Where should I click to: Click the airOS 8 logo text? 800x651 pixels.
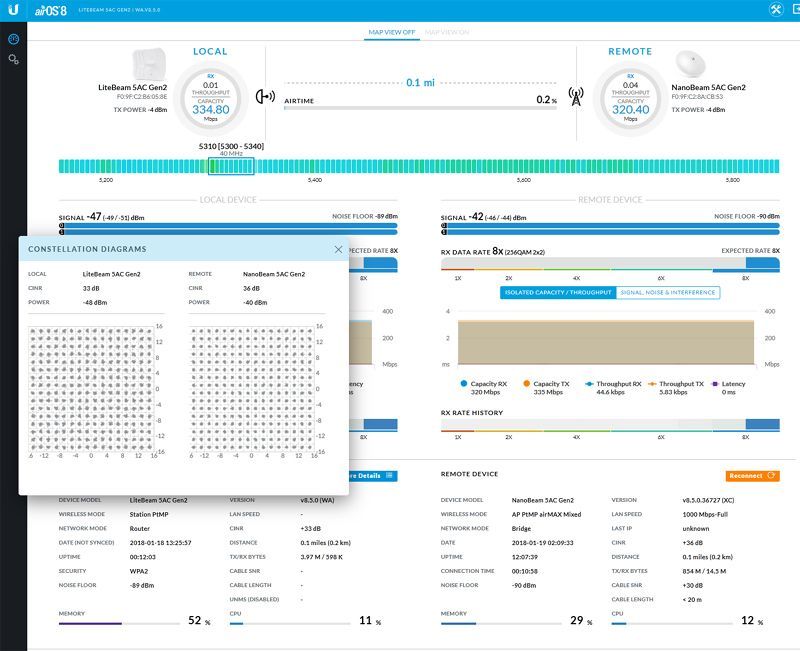click(51, 10)
